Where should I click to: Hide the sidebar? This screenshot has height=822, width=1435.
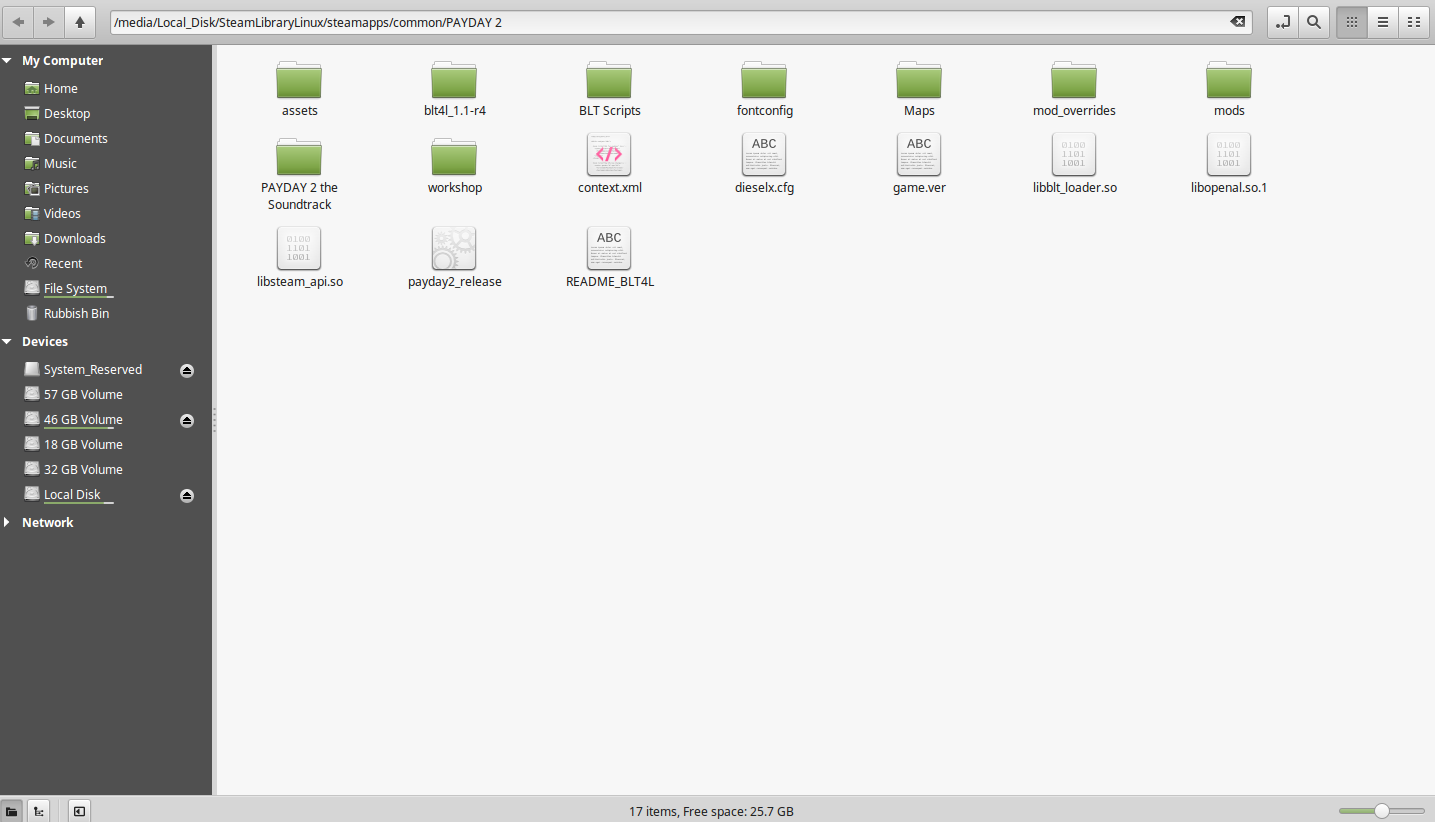pos(80,811)
